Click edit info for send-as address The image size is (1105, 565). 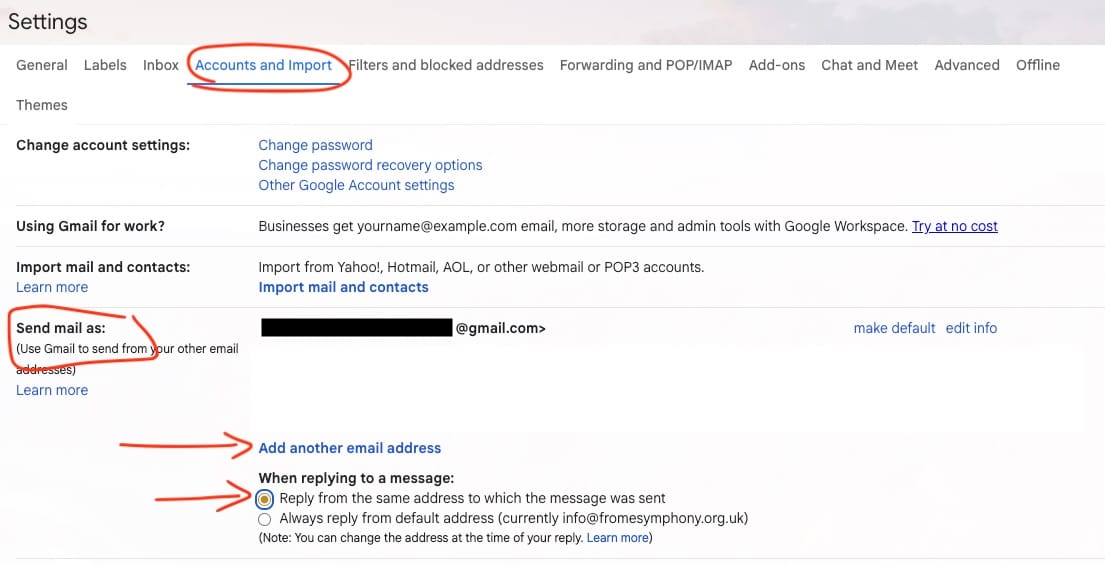tap(971, 328)
